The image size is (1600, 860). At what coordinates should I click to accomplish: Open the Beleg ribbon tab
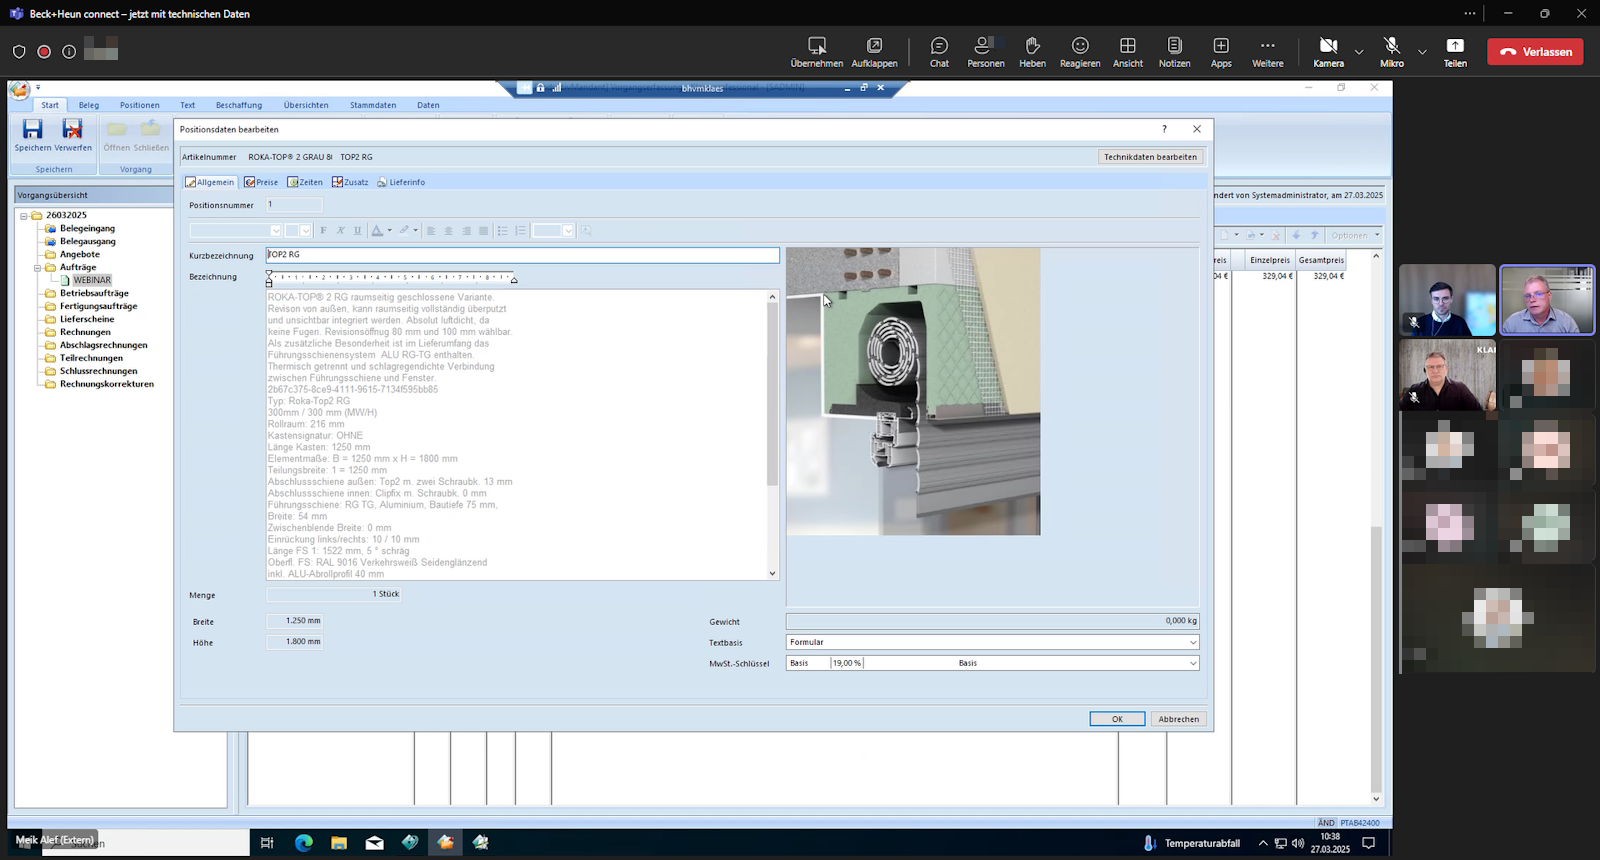(89, 105)
